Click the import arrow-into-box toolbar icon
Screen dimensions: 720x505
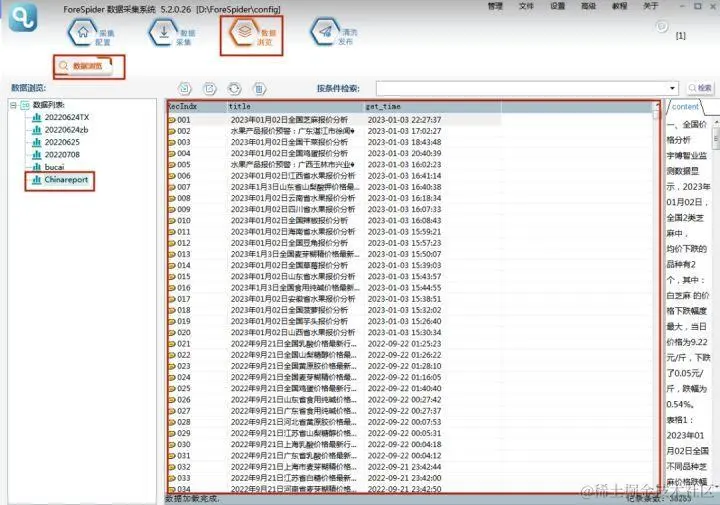185,88
